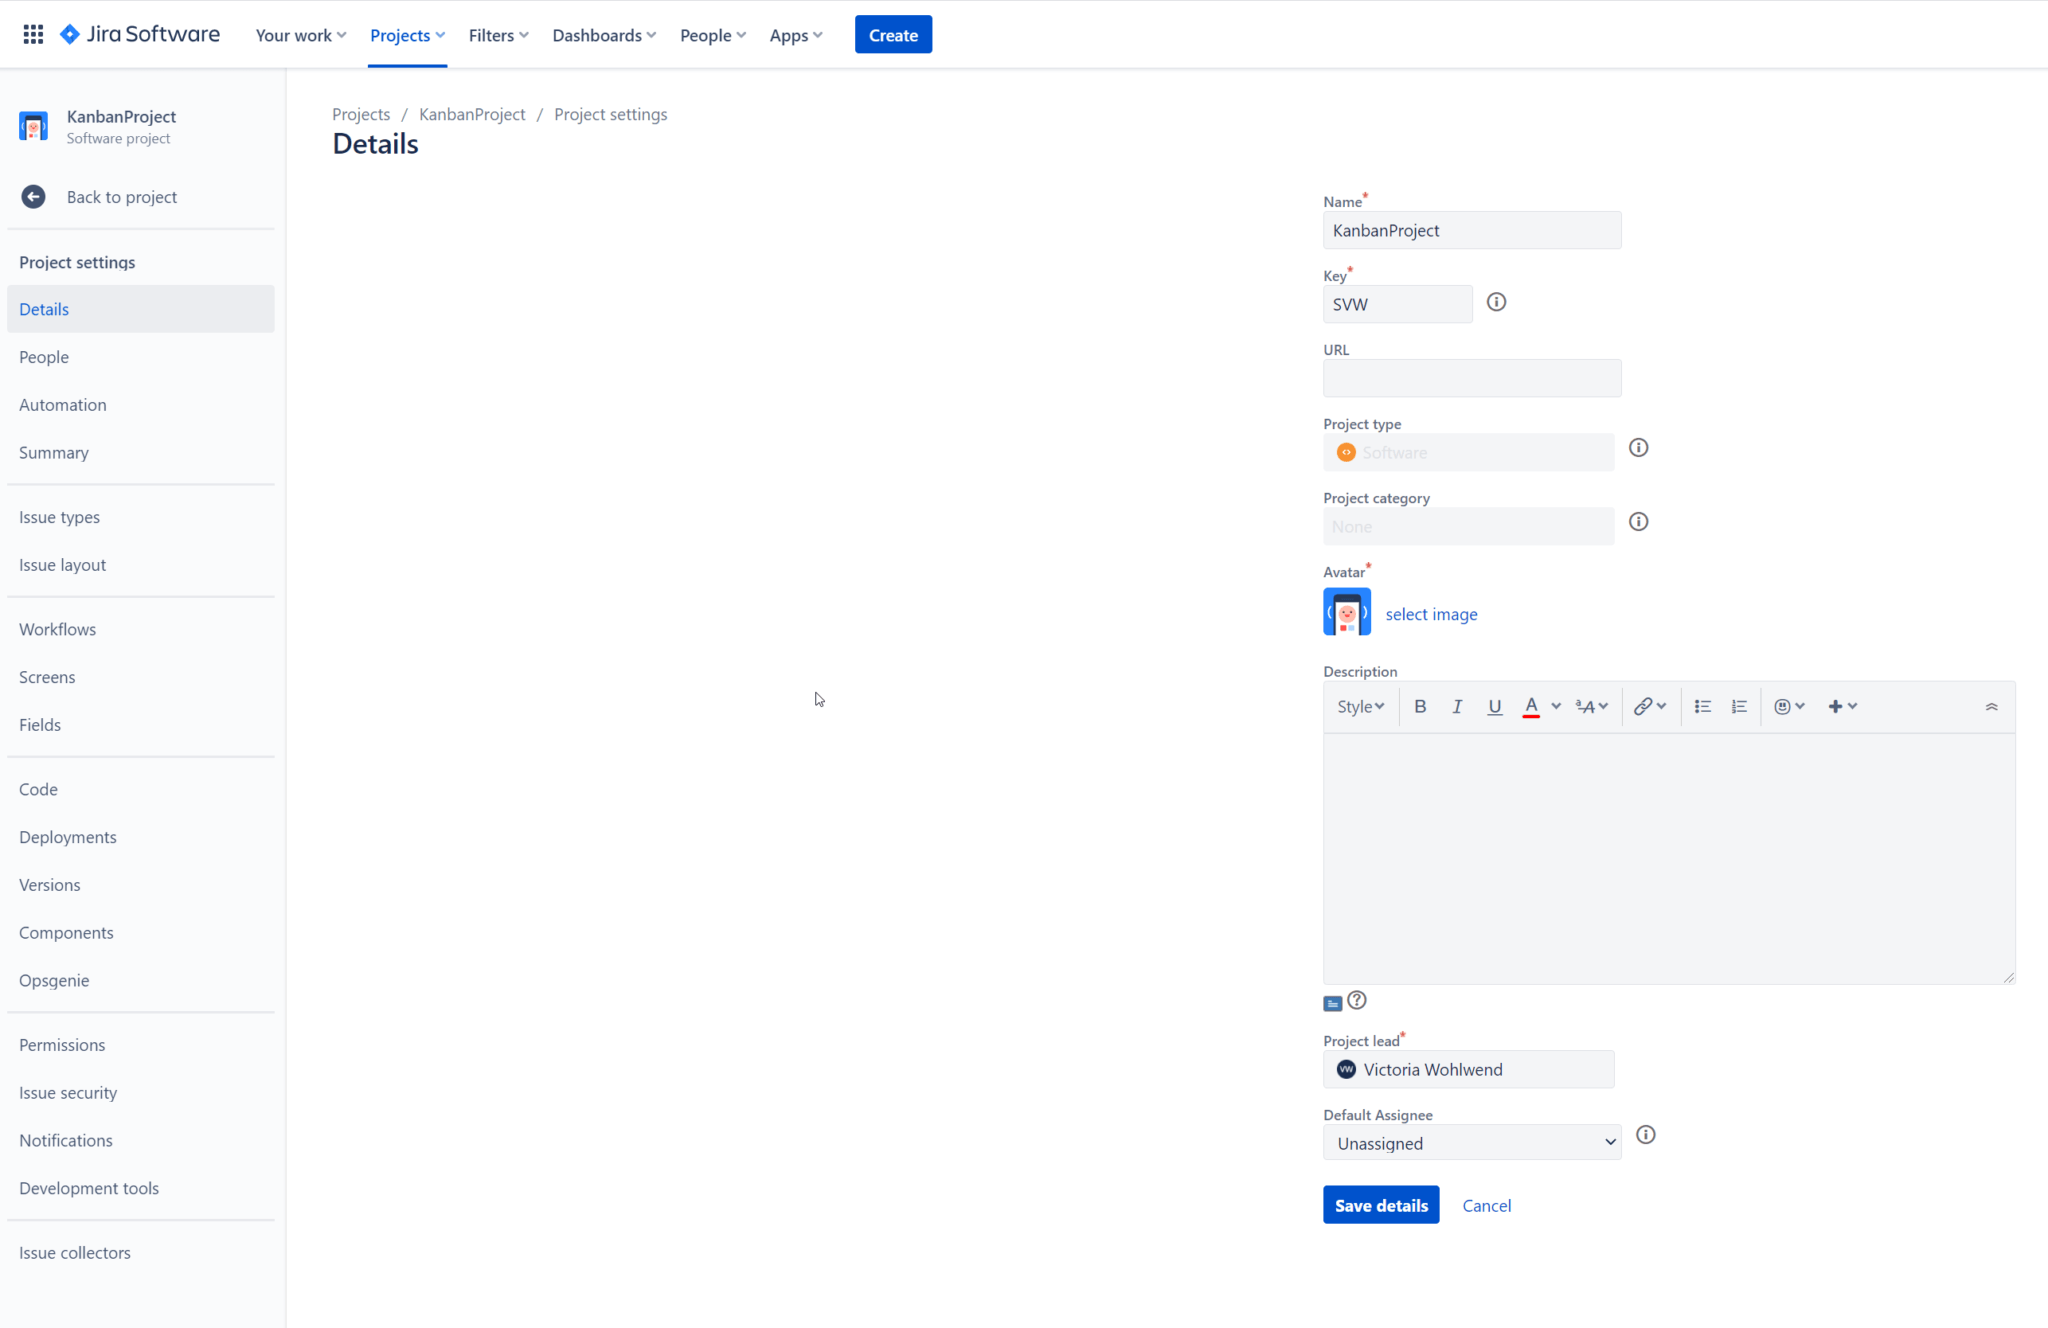Switch to the People settings section

(x=44, y=357)
